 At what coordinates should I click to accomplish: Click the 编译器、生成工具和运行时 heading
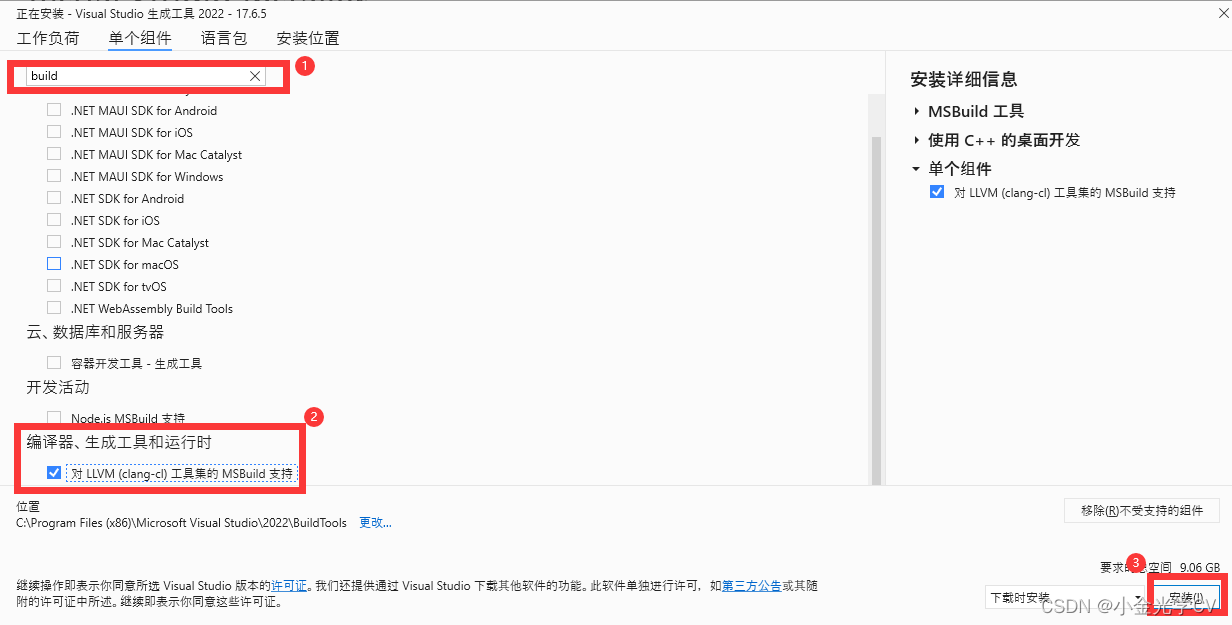click(119, 441)
